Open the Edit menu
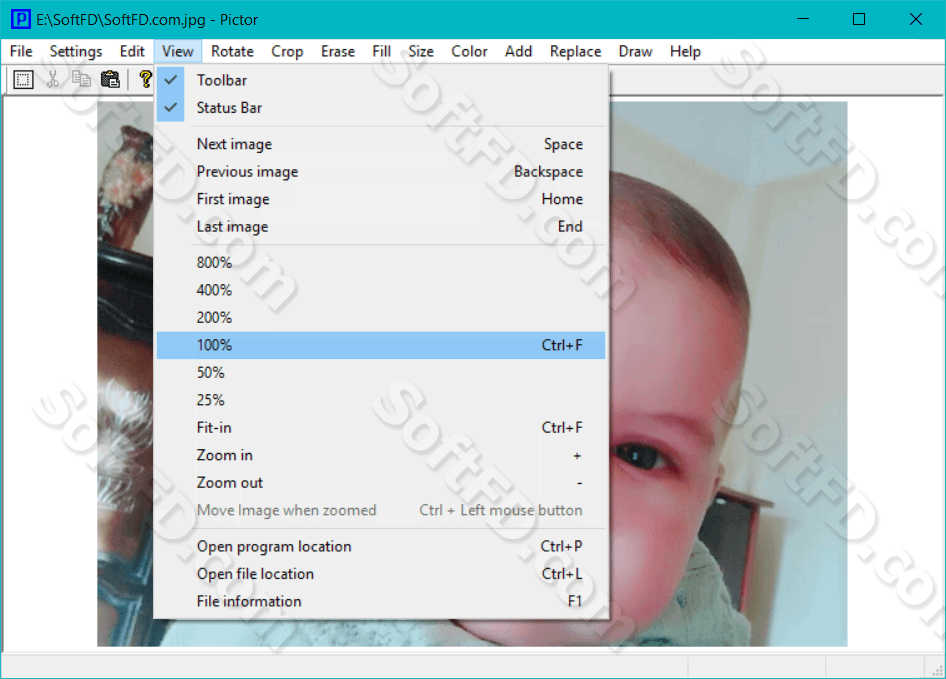 (132, 51)
